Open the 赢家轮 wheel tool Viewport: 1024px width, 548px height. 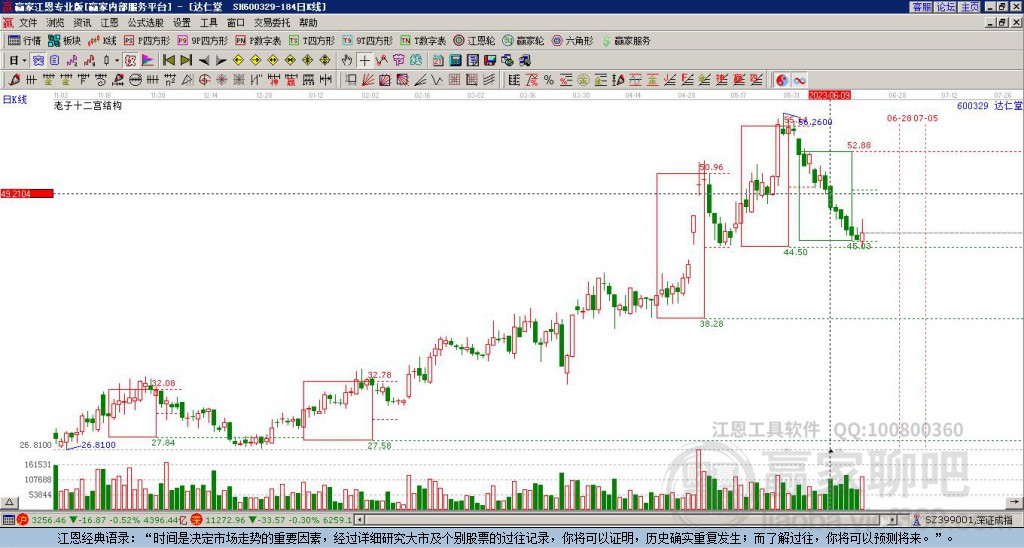[523, 40]
